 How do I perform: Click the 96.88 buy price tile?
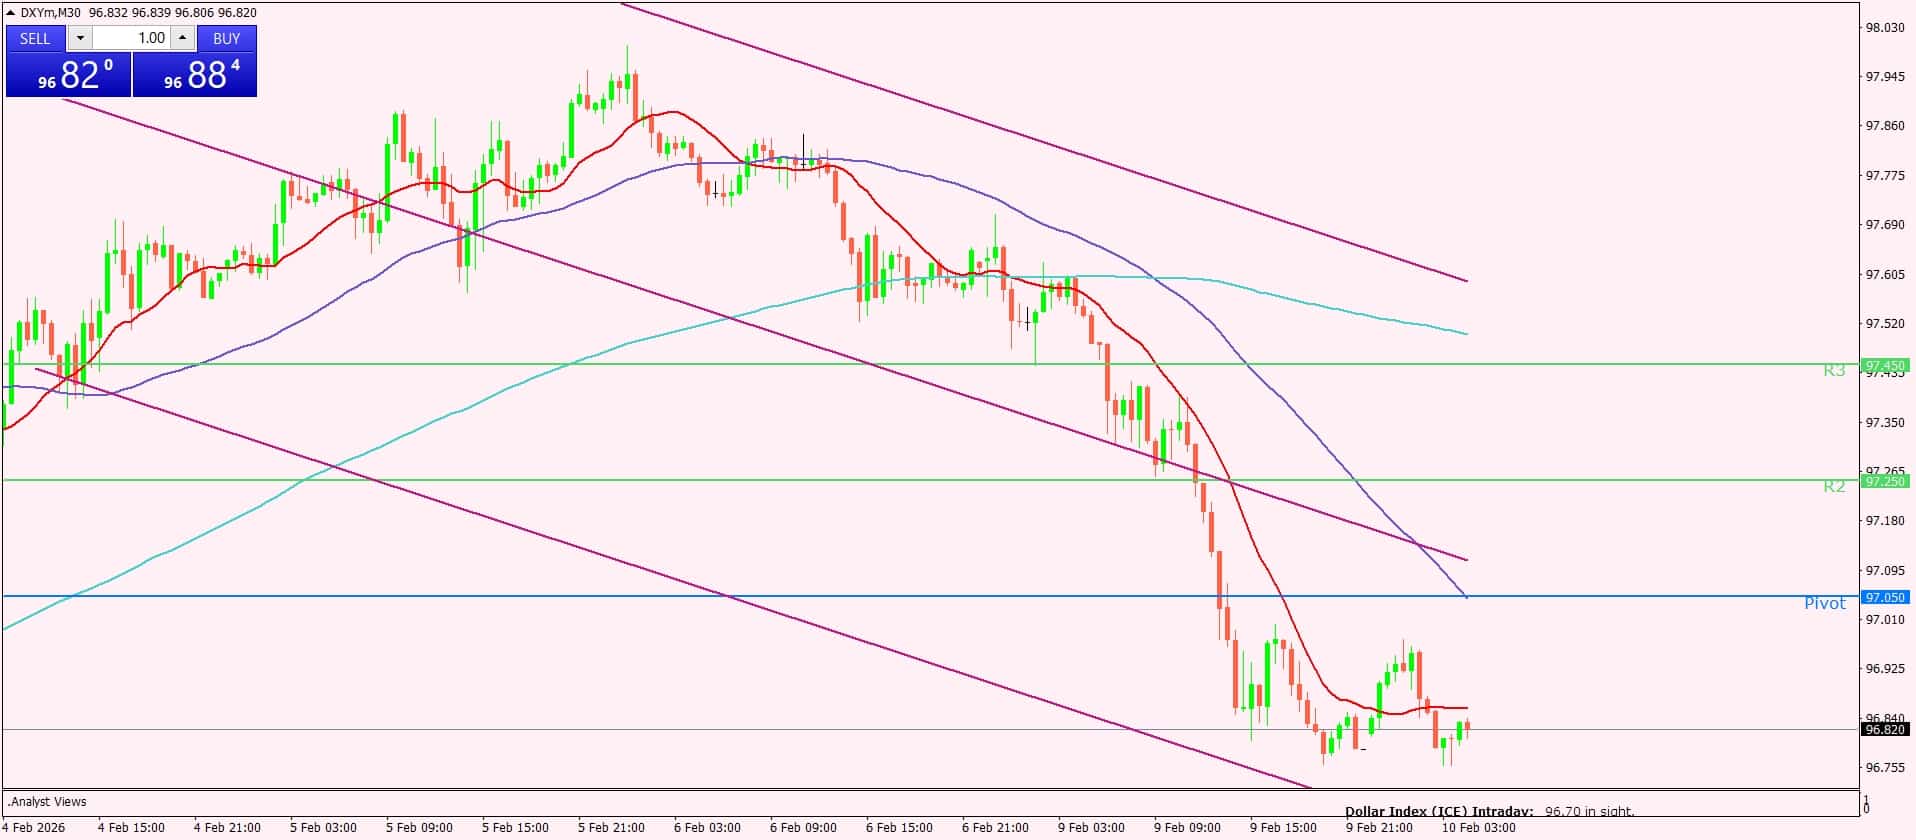[x=195, y=75]
